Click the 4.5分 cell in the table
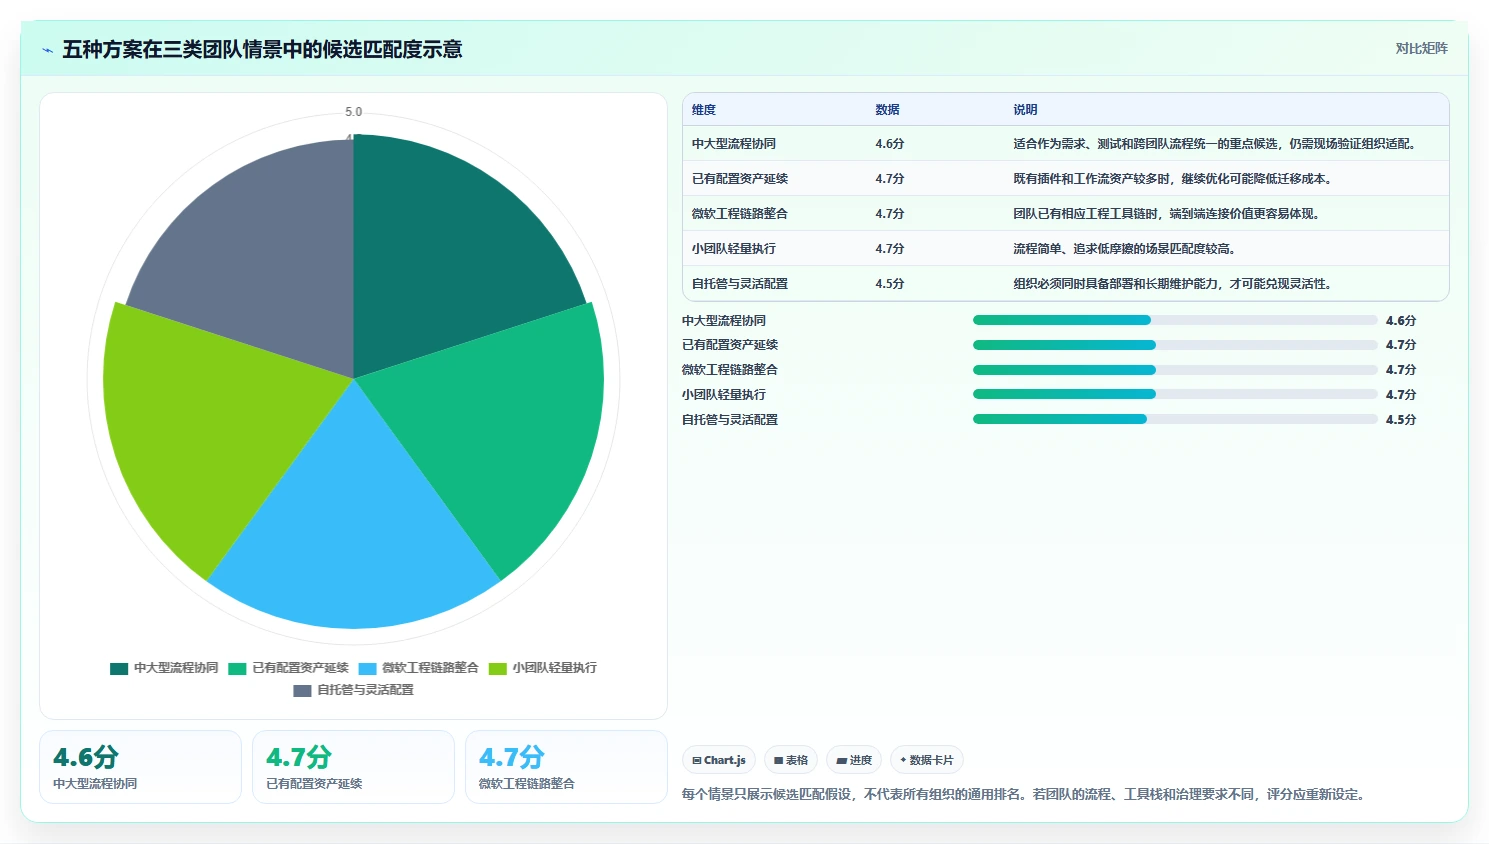The height and width of the screenshot is (844, 1489). coord(889,284)
